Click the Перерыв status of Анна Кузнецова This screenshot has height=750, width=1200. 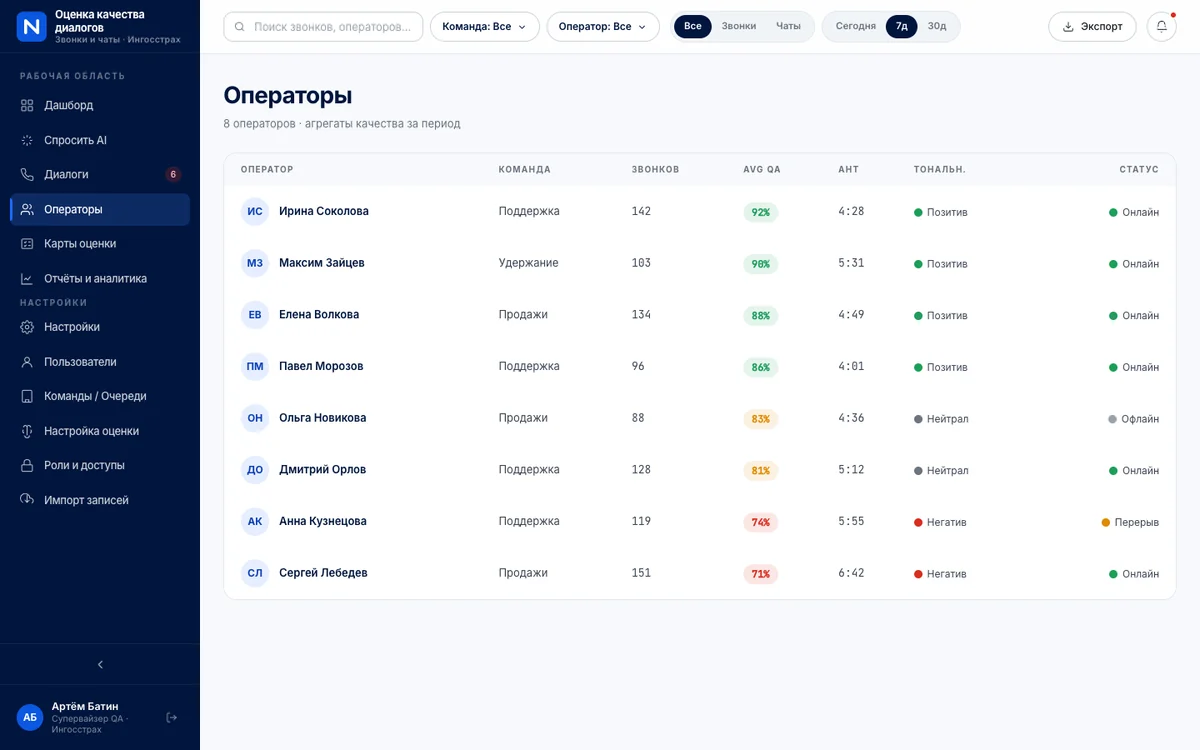coord(1130,522)
